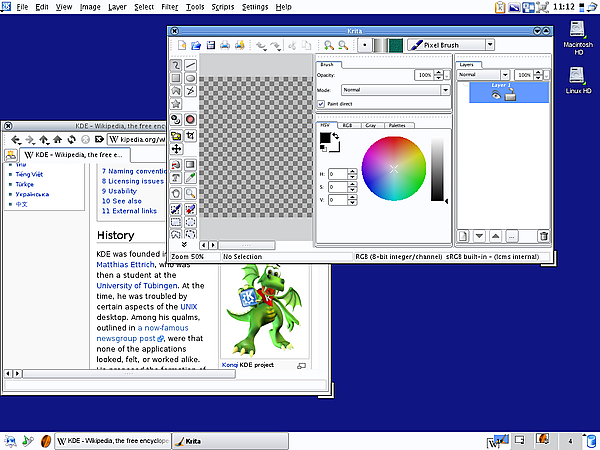Toggle Layer 1 visibility eye icon
600x450 pixels.
click(496, 97)
